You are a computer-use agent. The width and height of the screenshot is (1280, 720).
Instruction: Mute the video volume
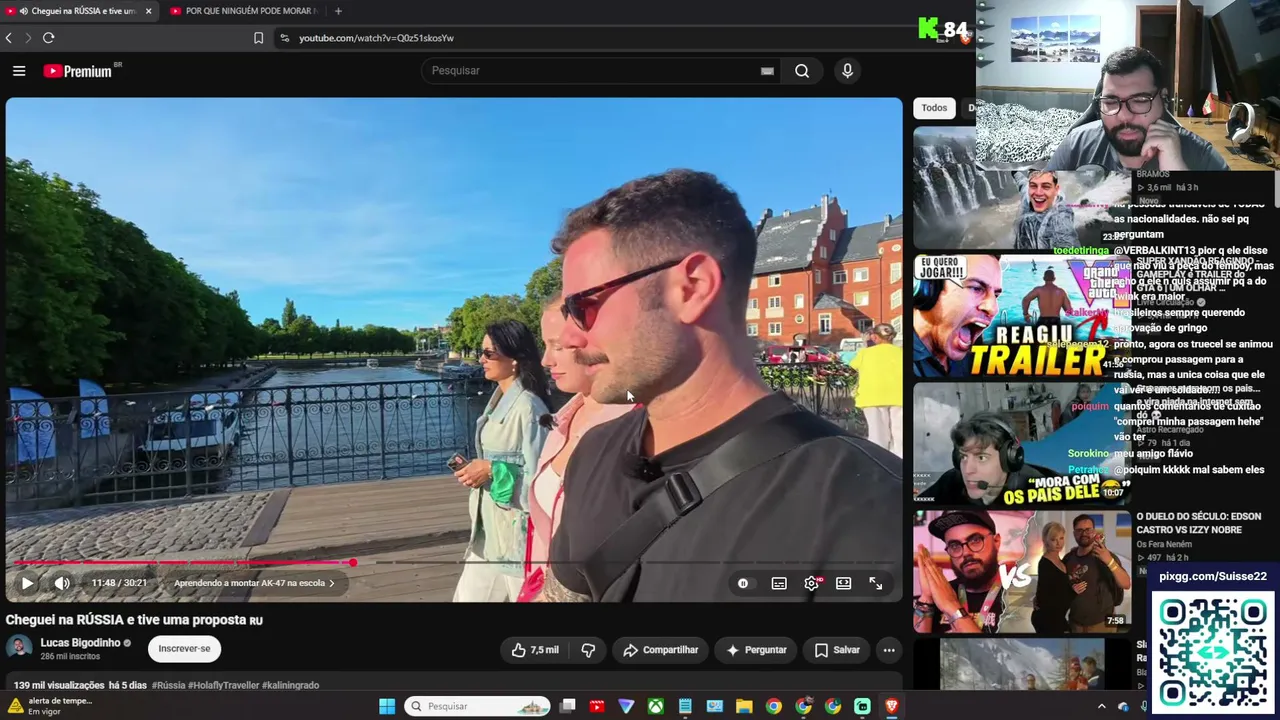coord(62,583)
